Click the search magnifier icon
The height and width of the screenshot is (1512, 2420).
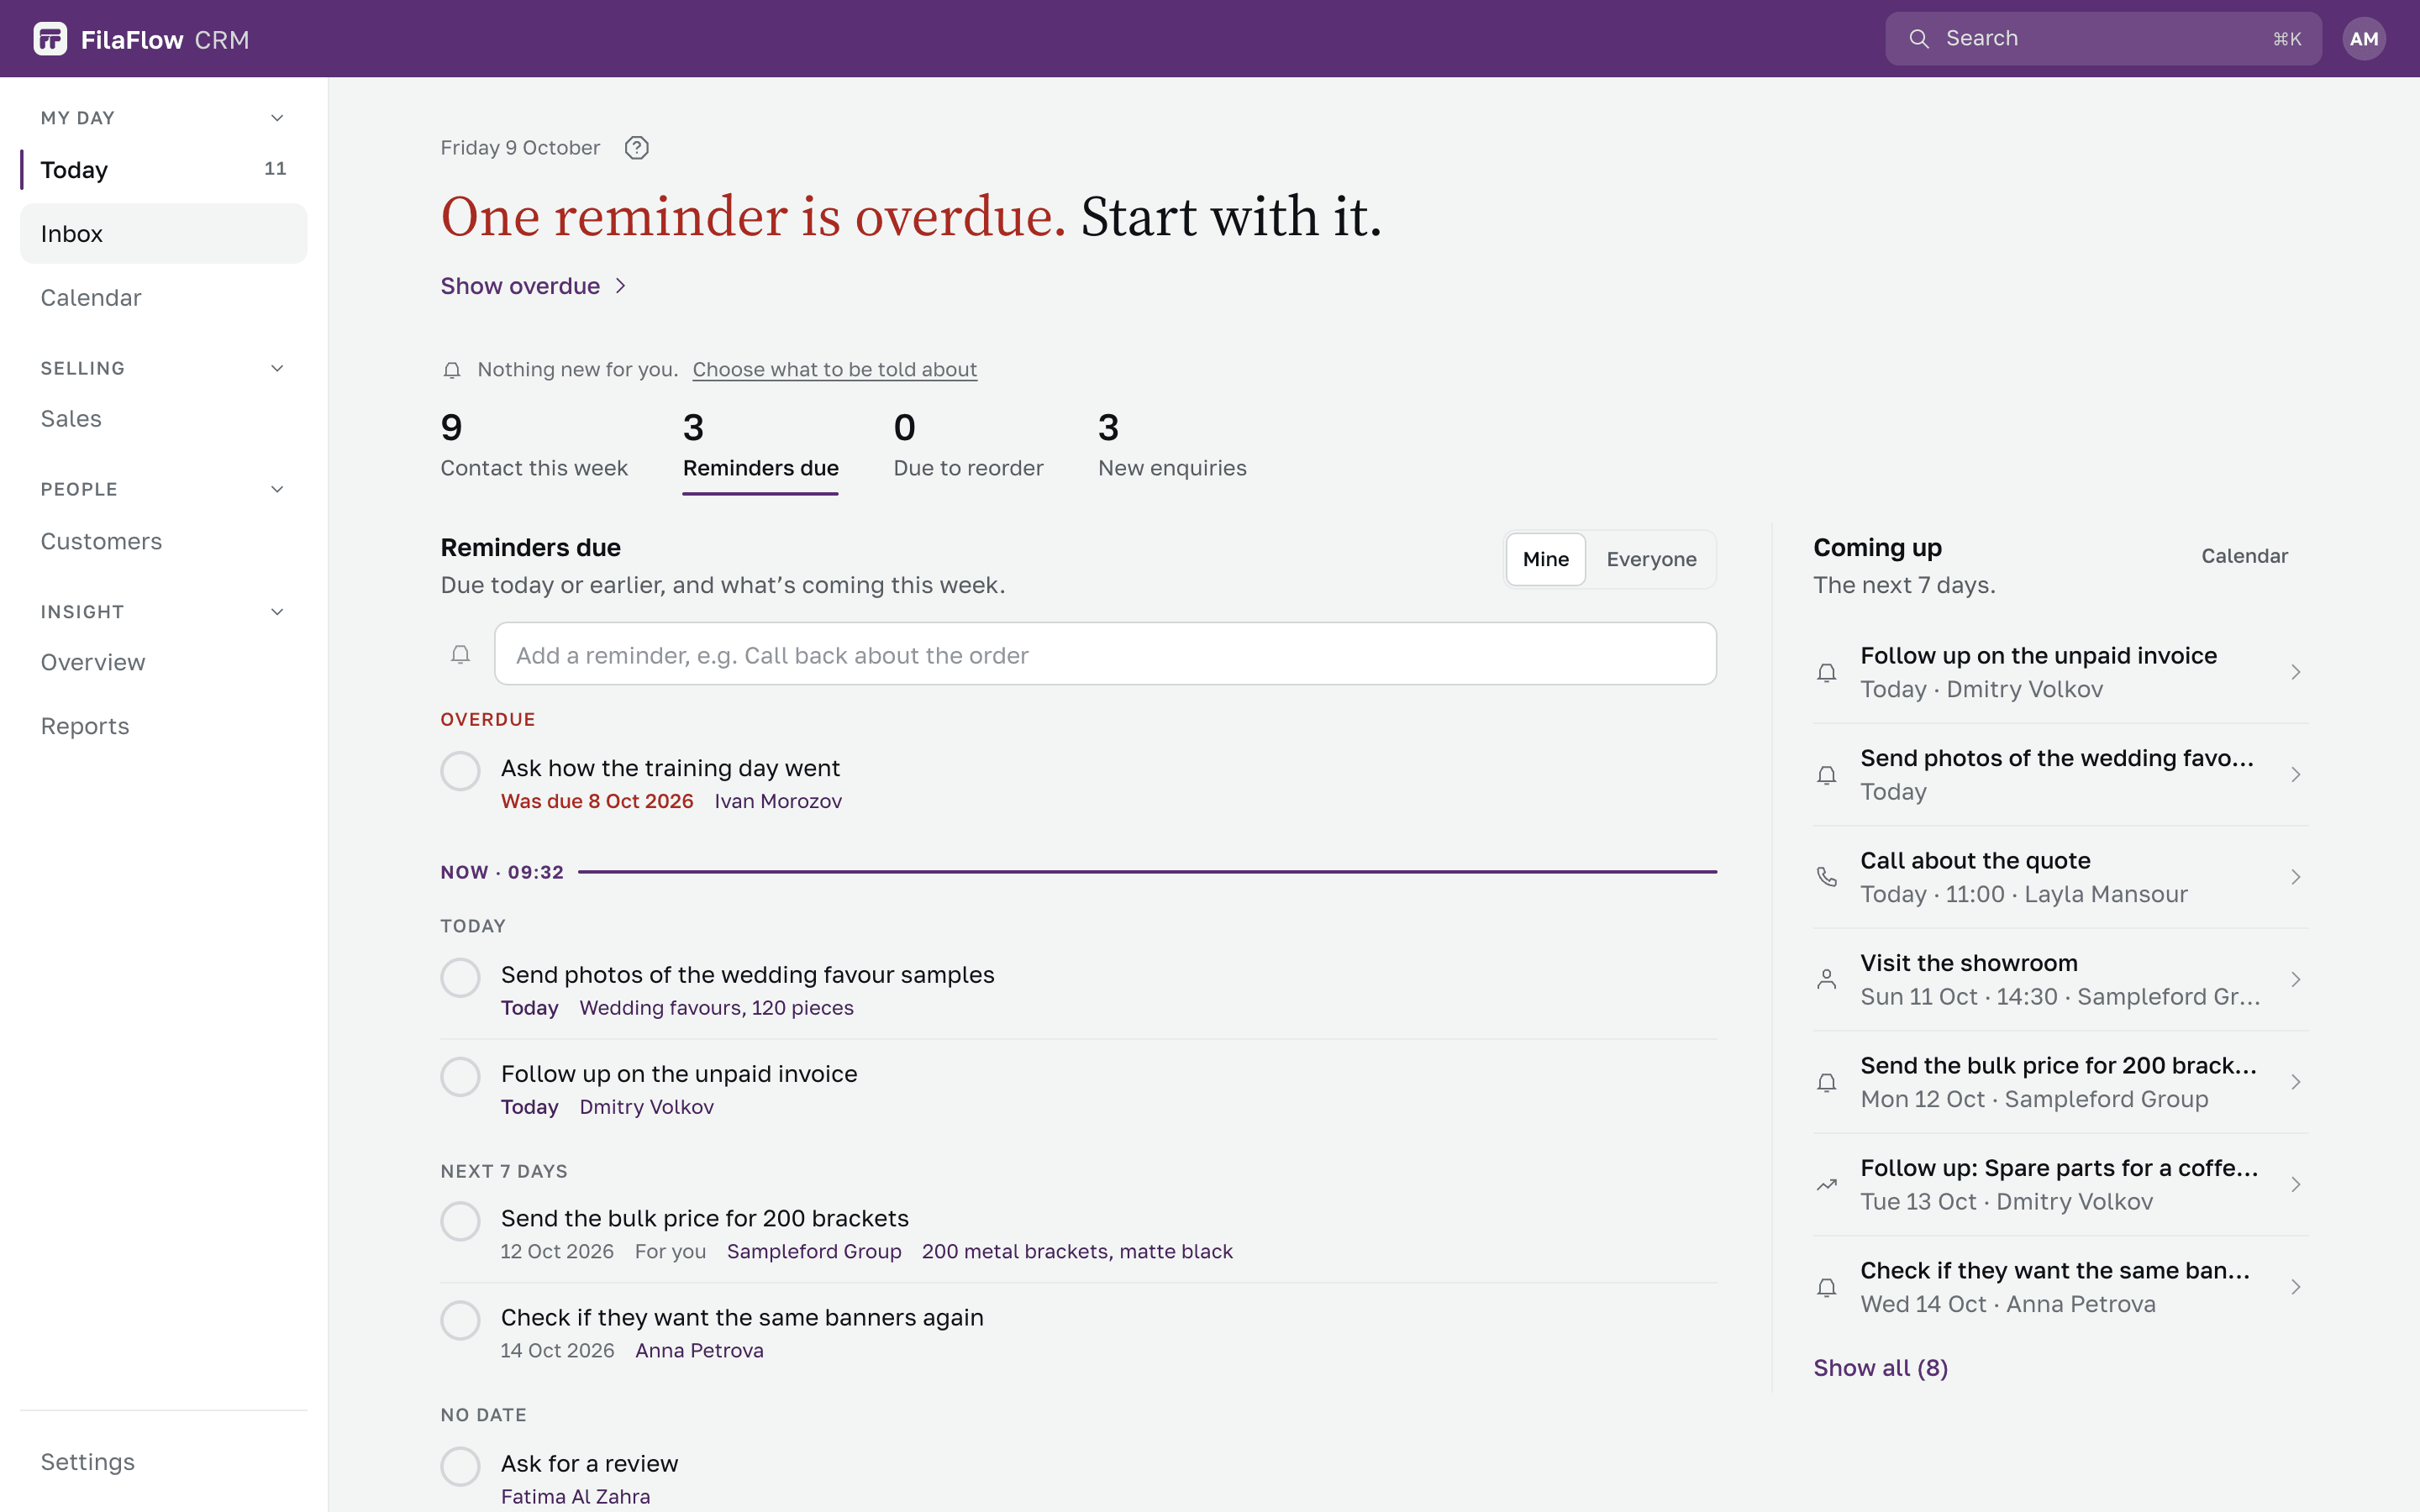(1918, 39)
